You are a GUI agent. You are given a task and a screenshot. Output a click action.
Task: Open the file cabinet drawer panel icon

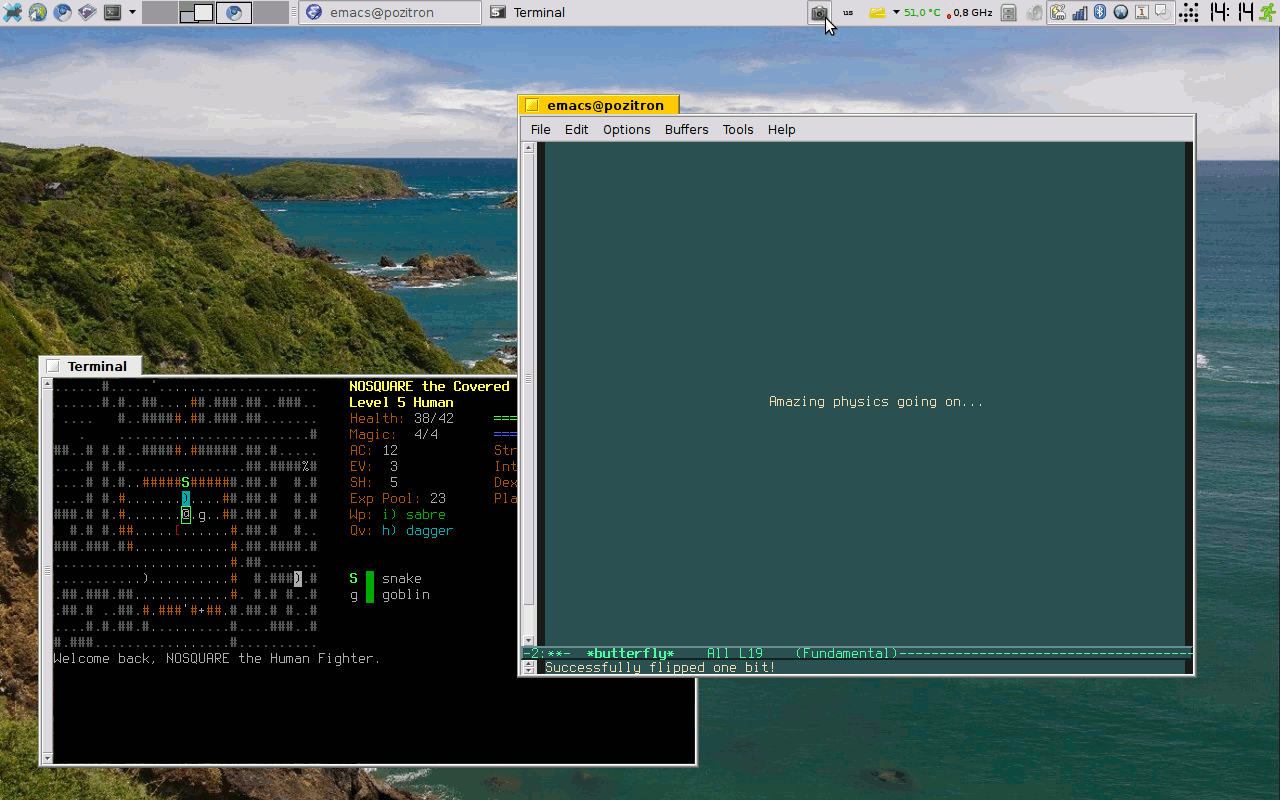1009,13
